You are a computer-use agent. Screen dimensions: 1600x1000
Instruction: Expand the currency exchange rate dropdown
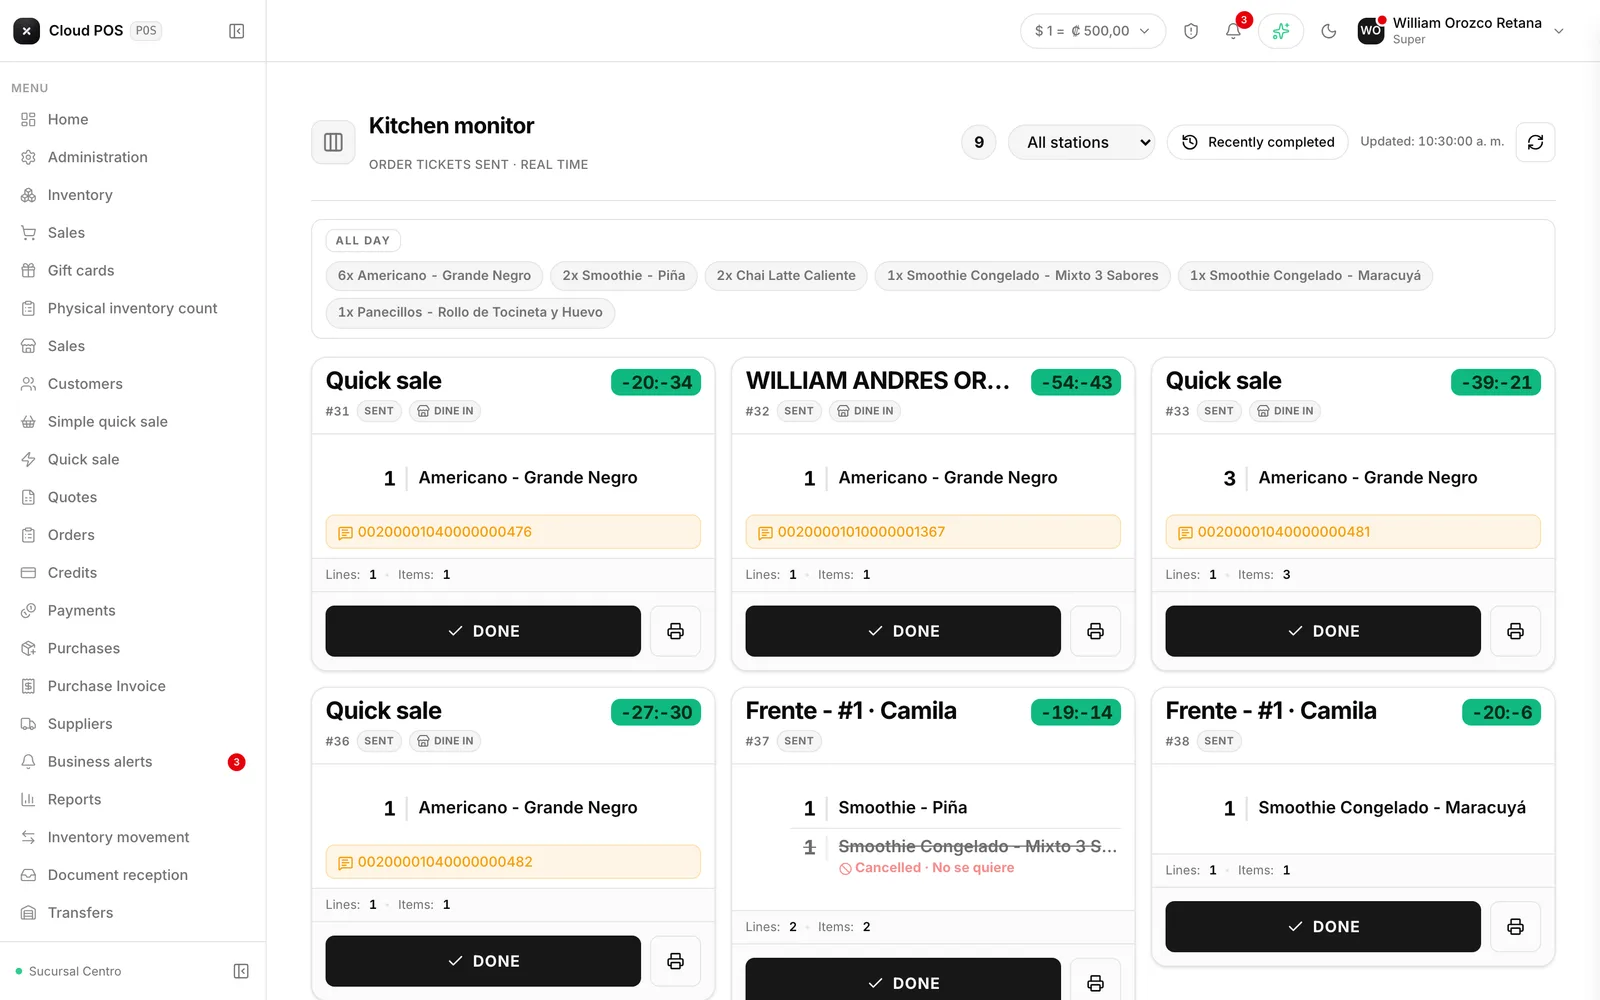click(x=1093, y=31)
